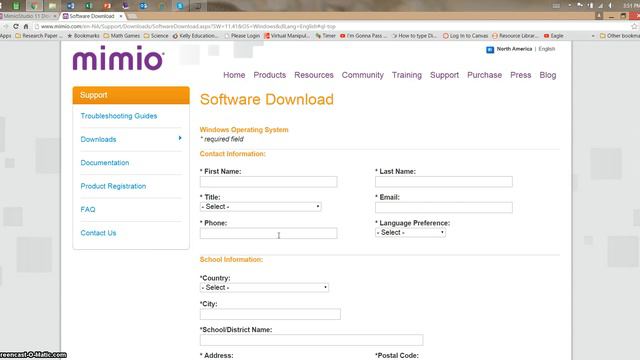Open the Other bookmarks folder
This screenshot has width=640, height=360.
tap(620, 36)
